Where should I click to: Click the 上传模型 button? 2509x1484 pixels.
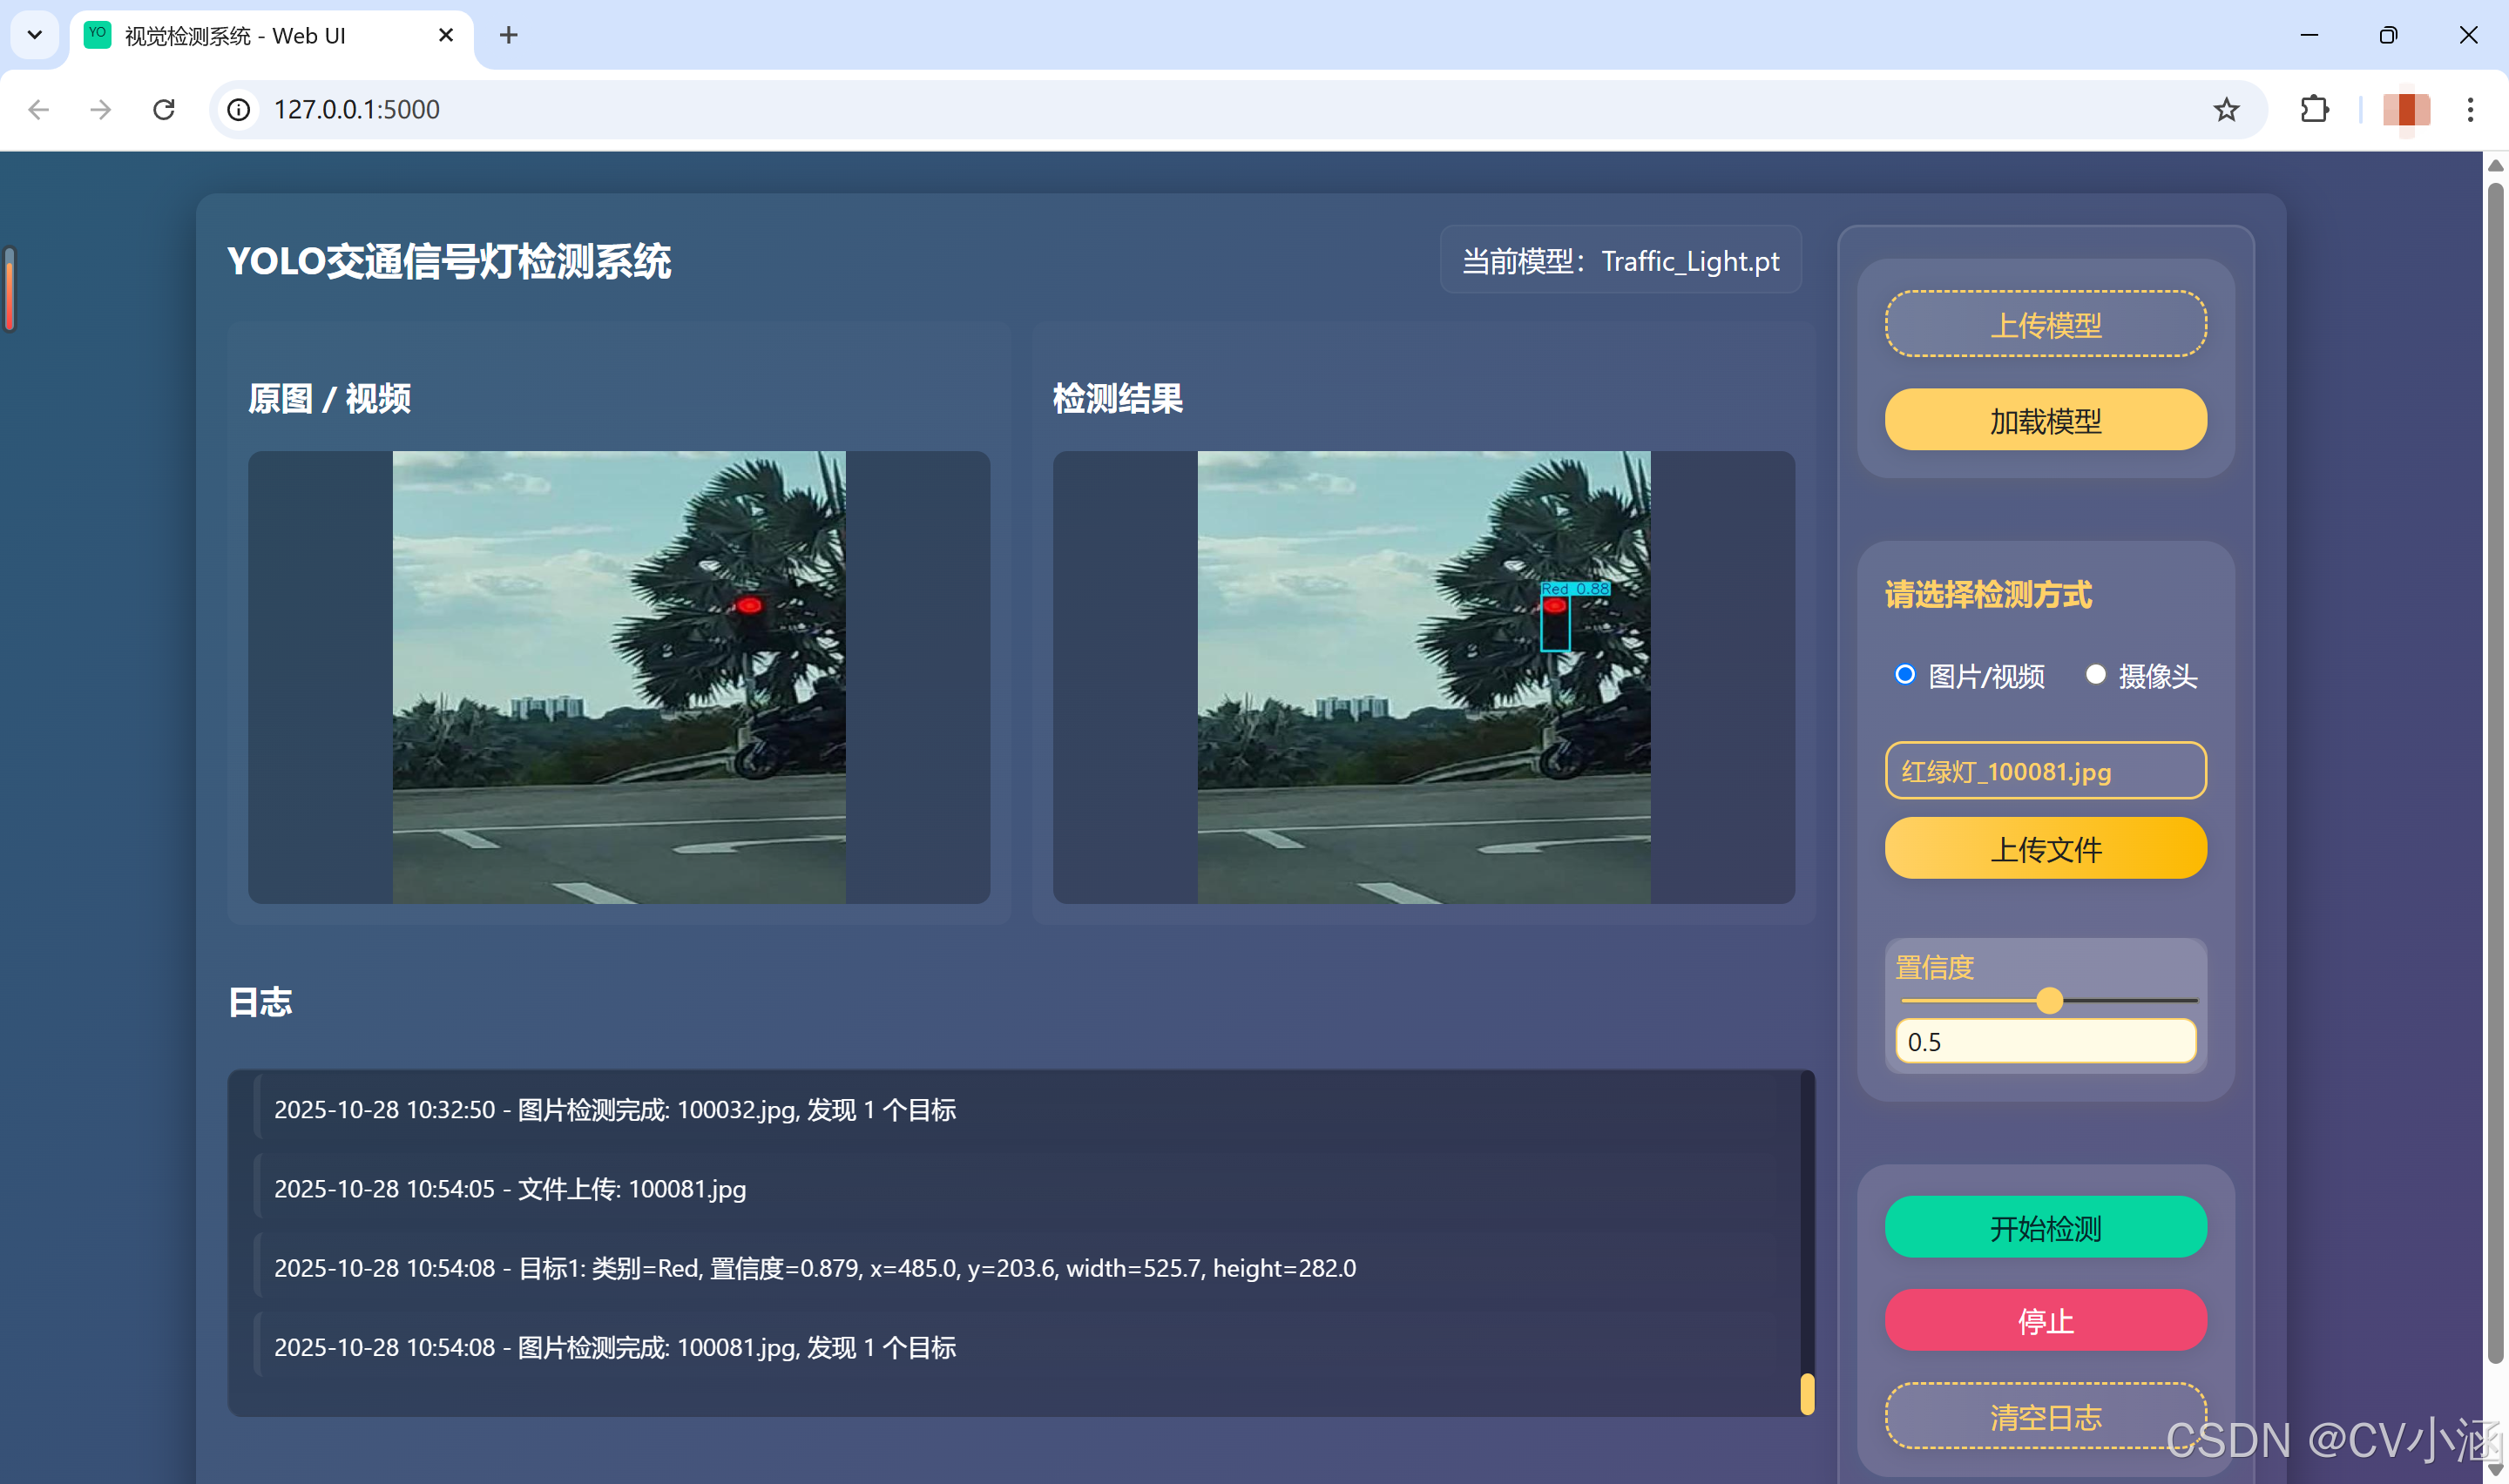tap(2045, 324)
